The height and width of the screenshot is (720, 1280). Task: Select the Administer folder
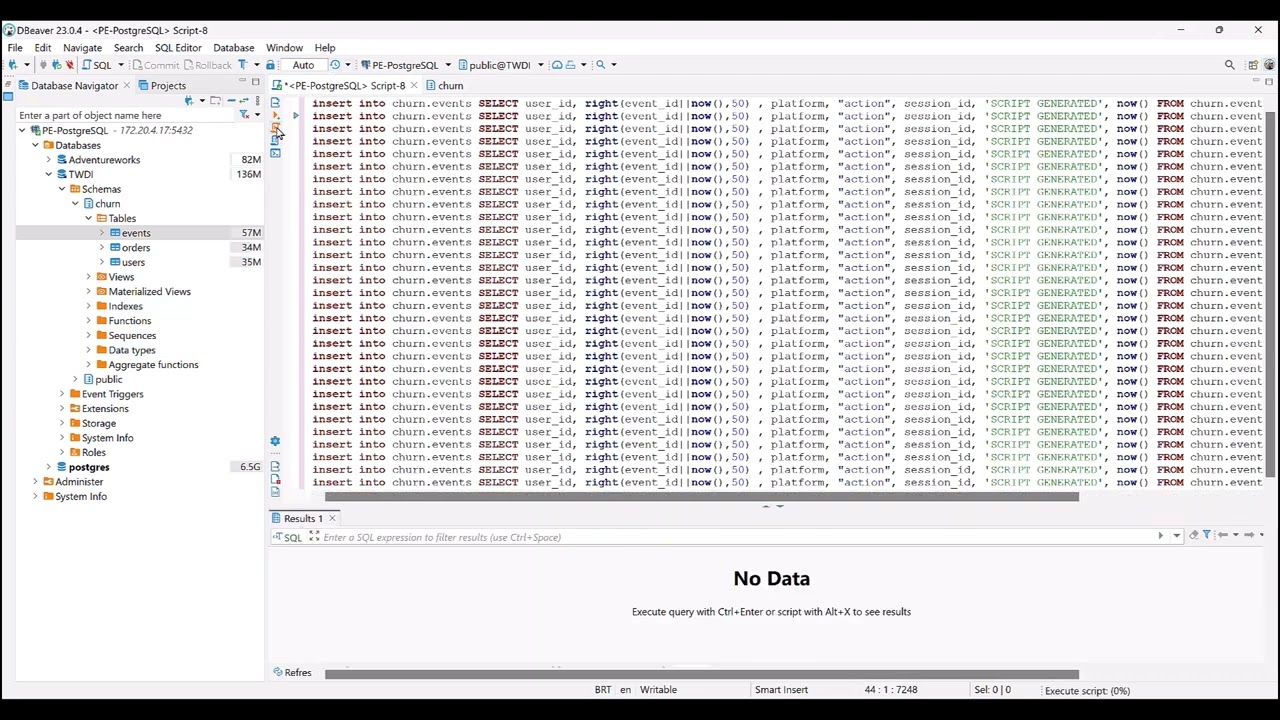[79, 482]
